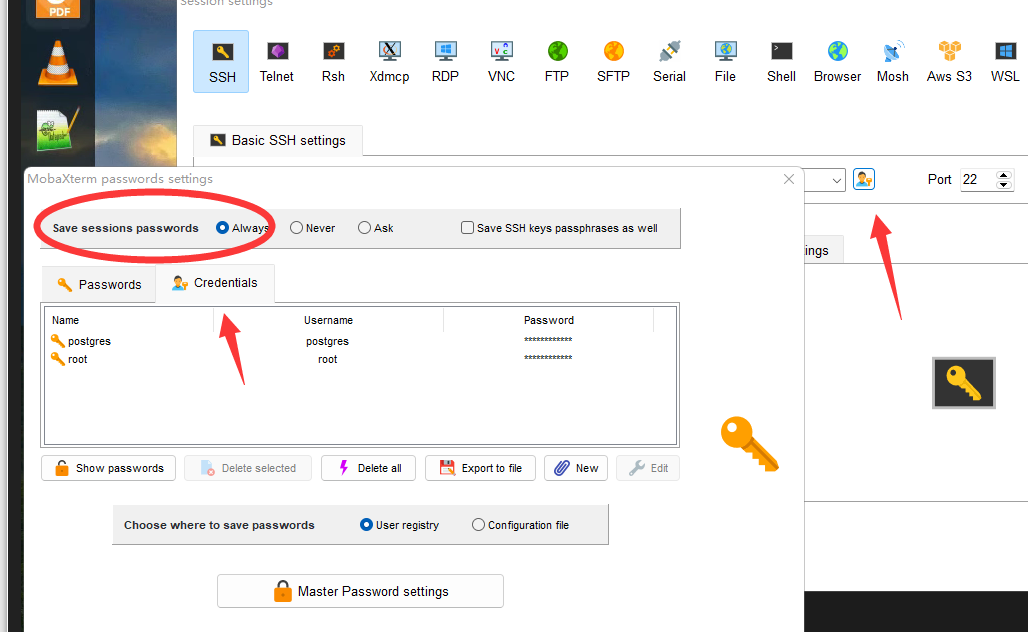Switch to the Credentials tab
Screen dimensions: 1028x632
coord(215,283)
